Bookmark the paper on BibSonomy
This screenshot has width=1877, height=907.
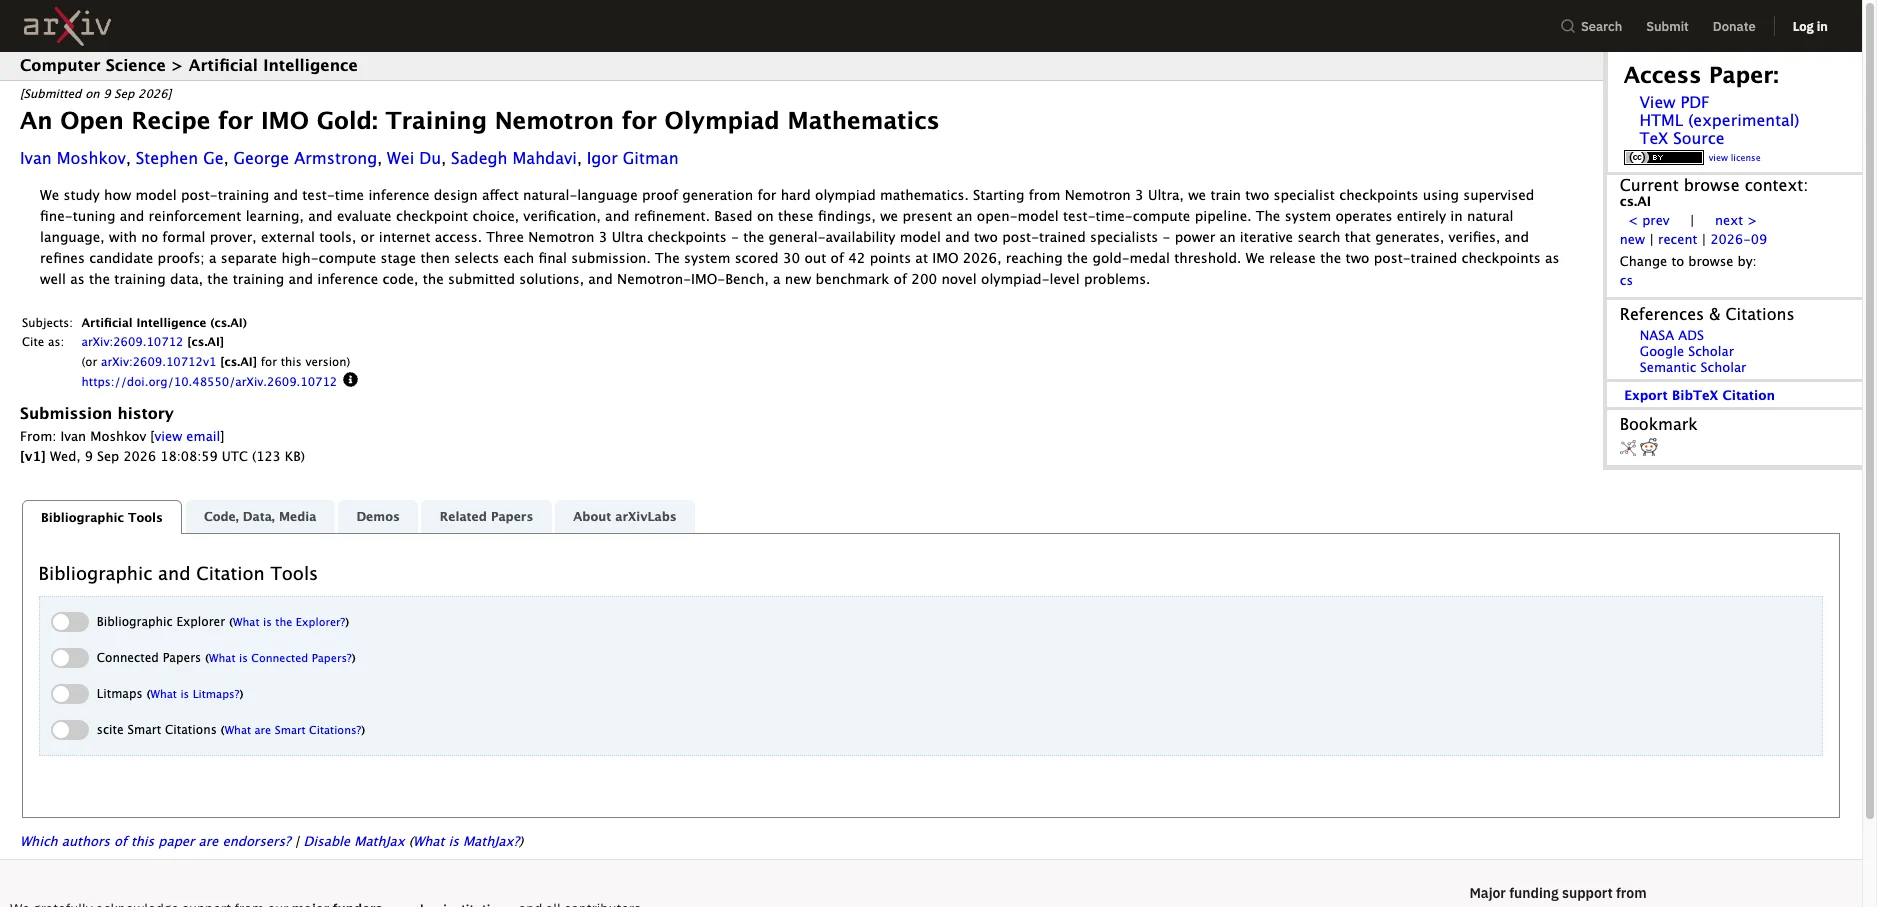(x=1628, y=447)
